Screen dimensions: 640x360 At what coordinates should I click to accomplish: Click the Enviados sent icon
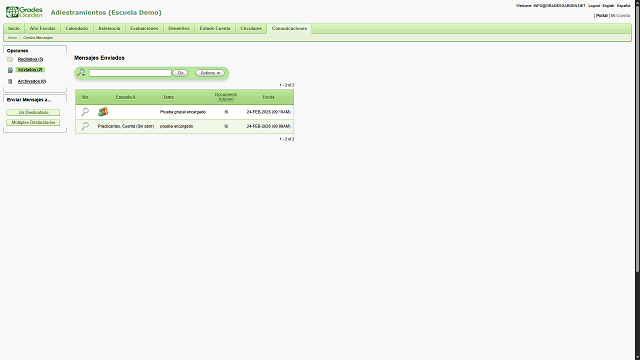point(10,70)
